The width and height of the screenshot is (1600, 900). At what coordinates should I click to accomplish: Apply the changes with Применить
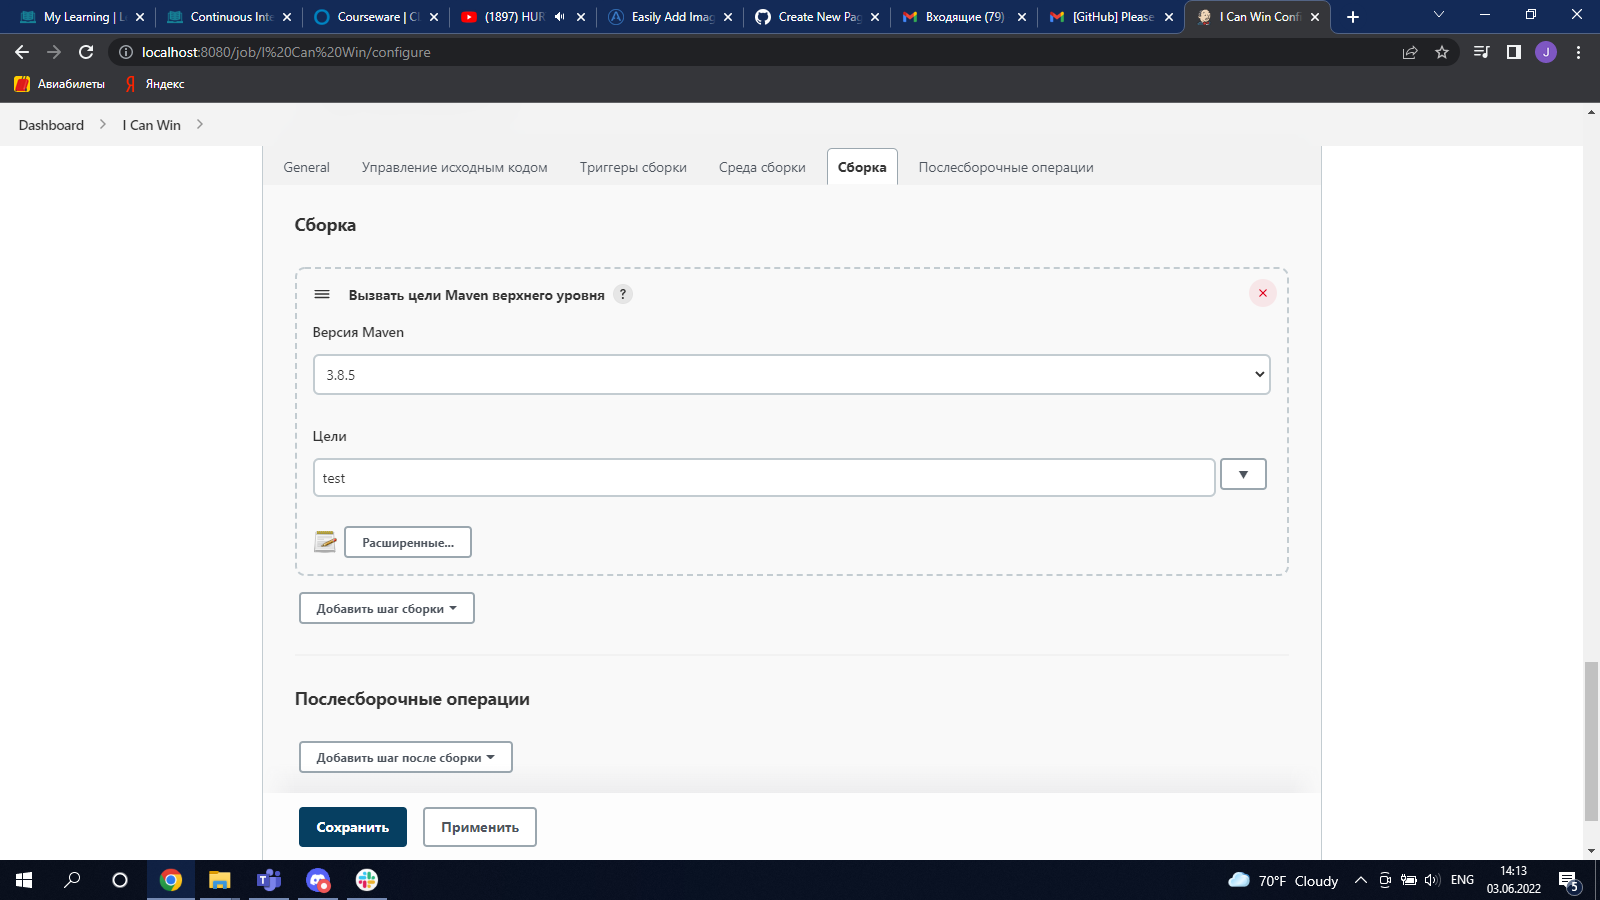click(x=480, y=827)
